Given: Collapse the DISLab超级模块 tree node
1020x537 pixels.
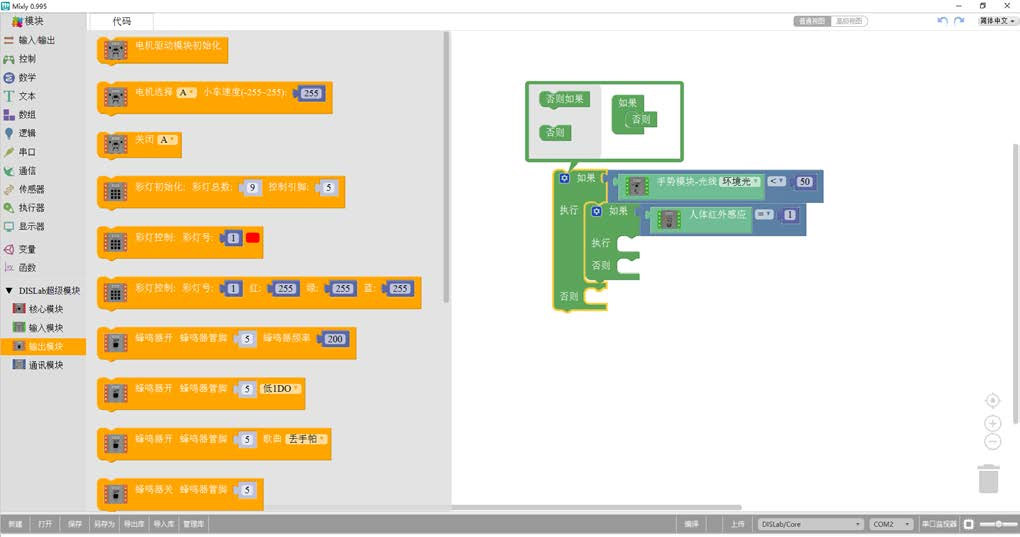Looking at the screenshot, I should click(9, 291).
